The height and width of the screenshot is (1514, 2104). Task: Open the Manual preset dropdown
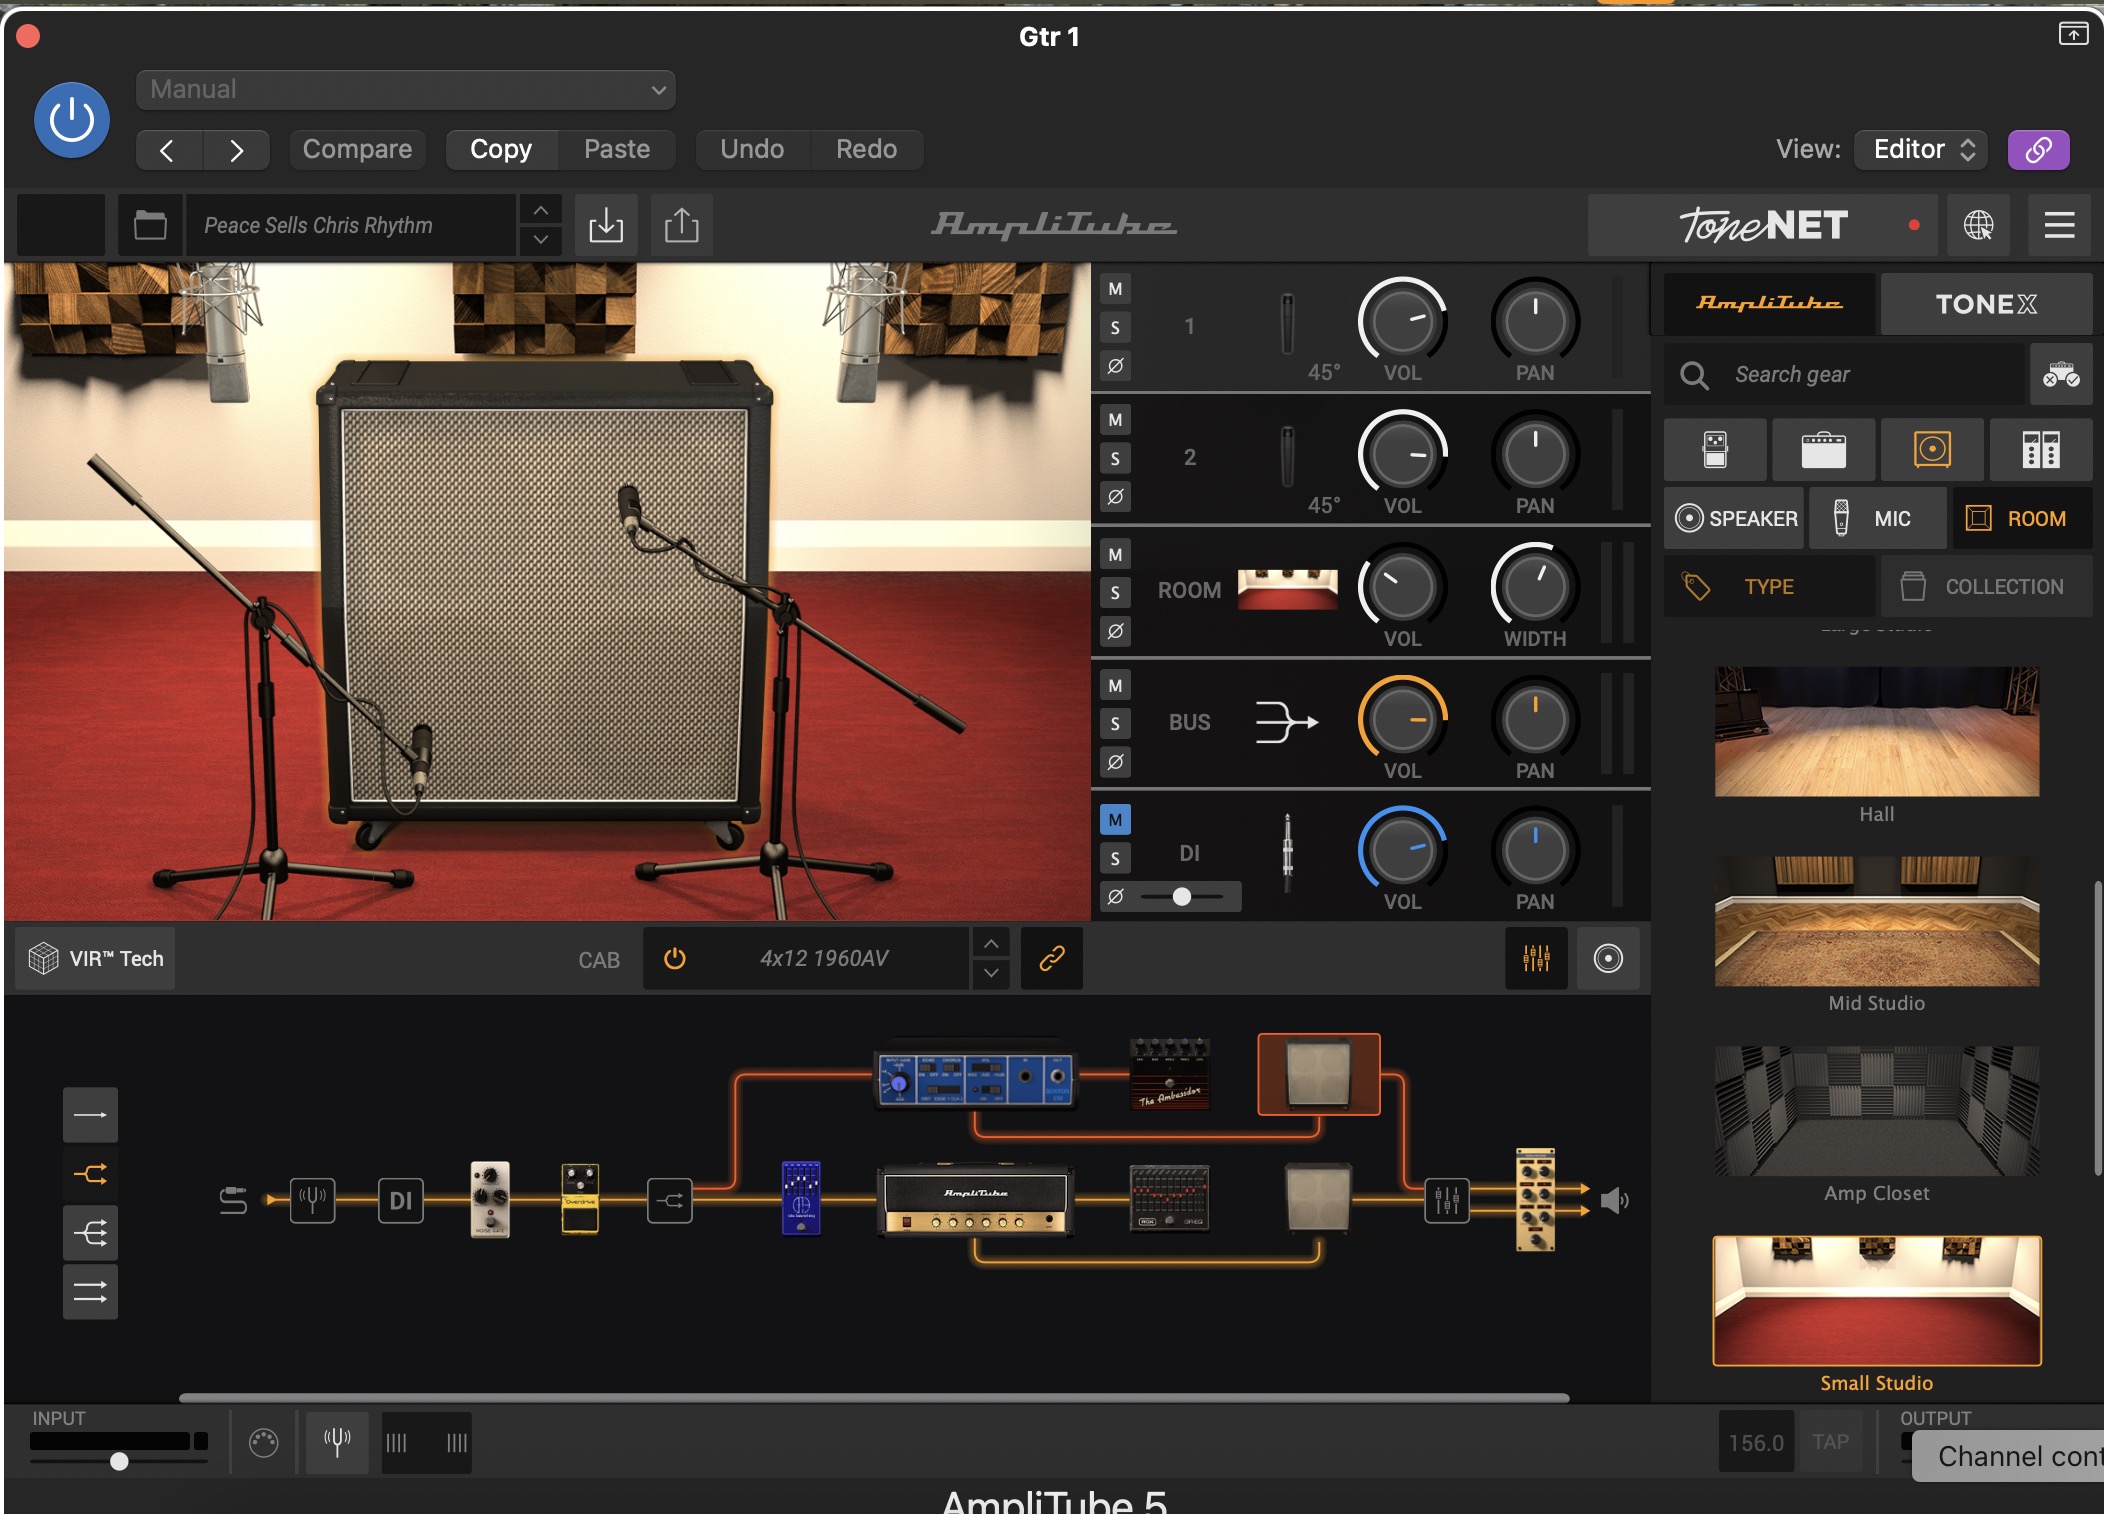(x=406, y=90)
